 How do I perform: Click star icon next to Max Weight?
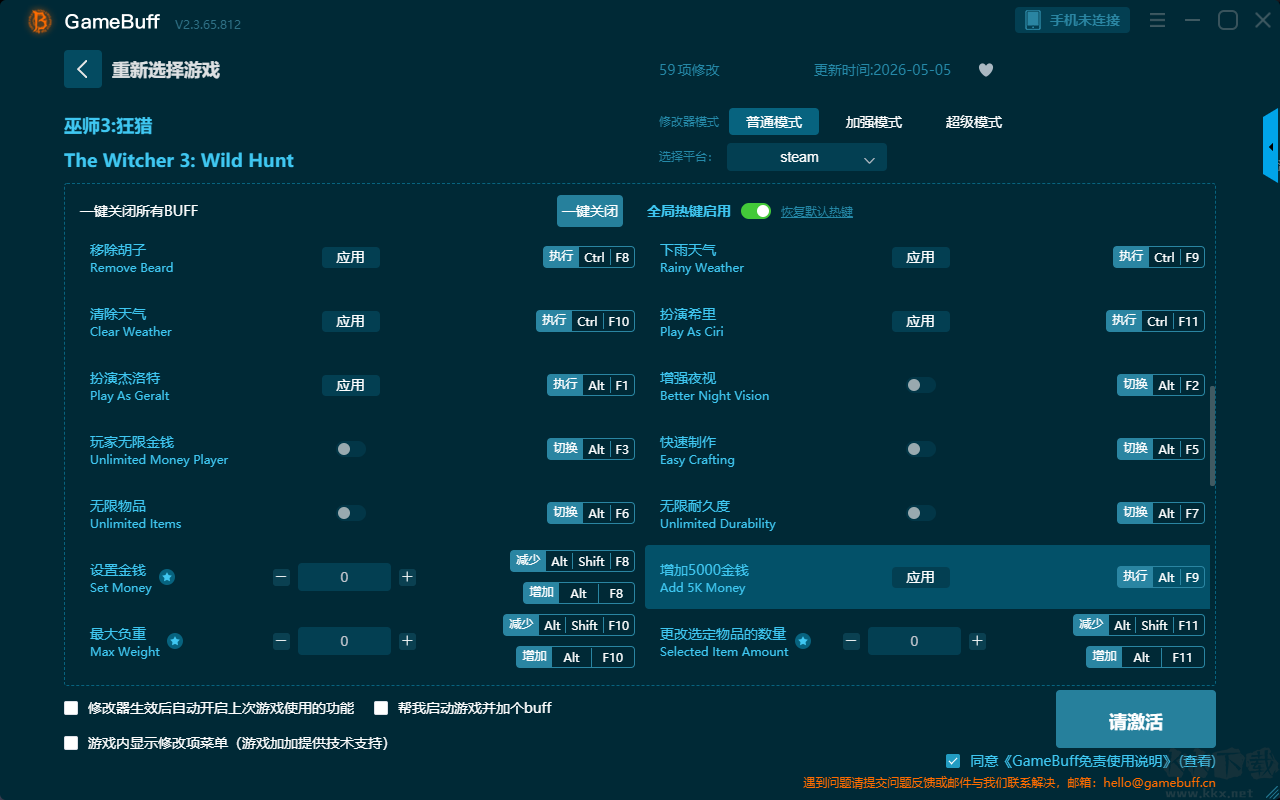pos(175,641)
